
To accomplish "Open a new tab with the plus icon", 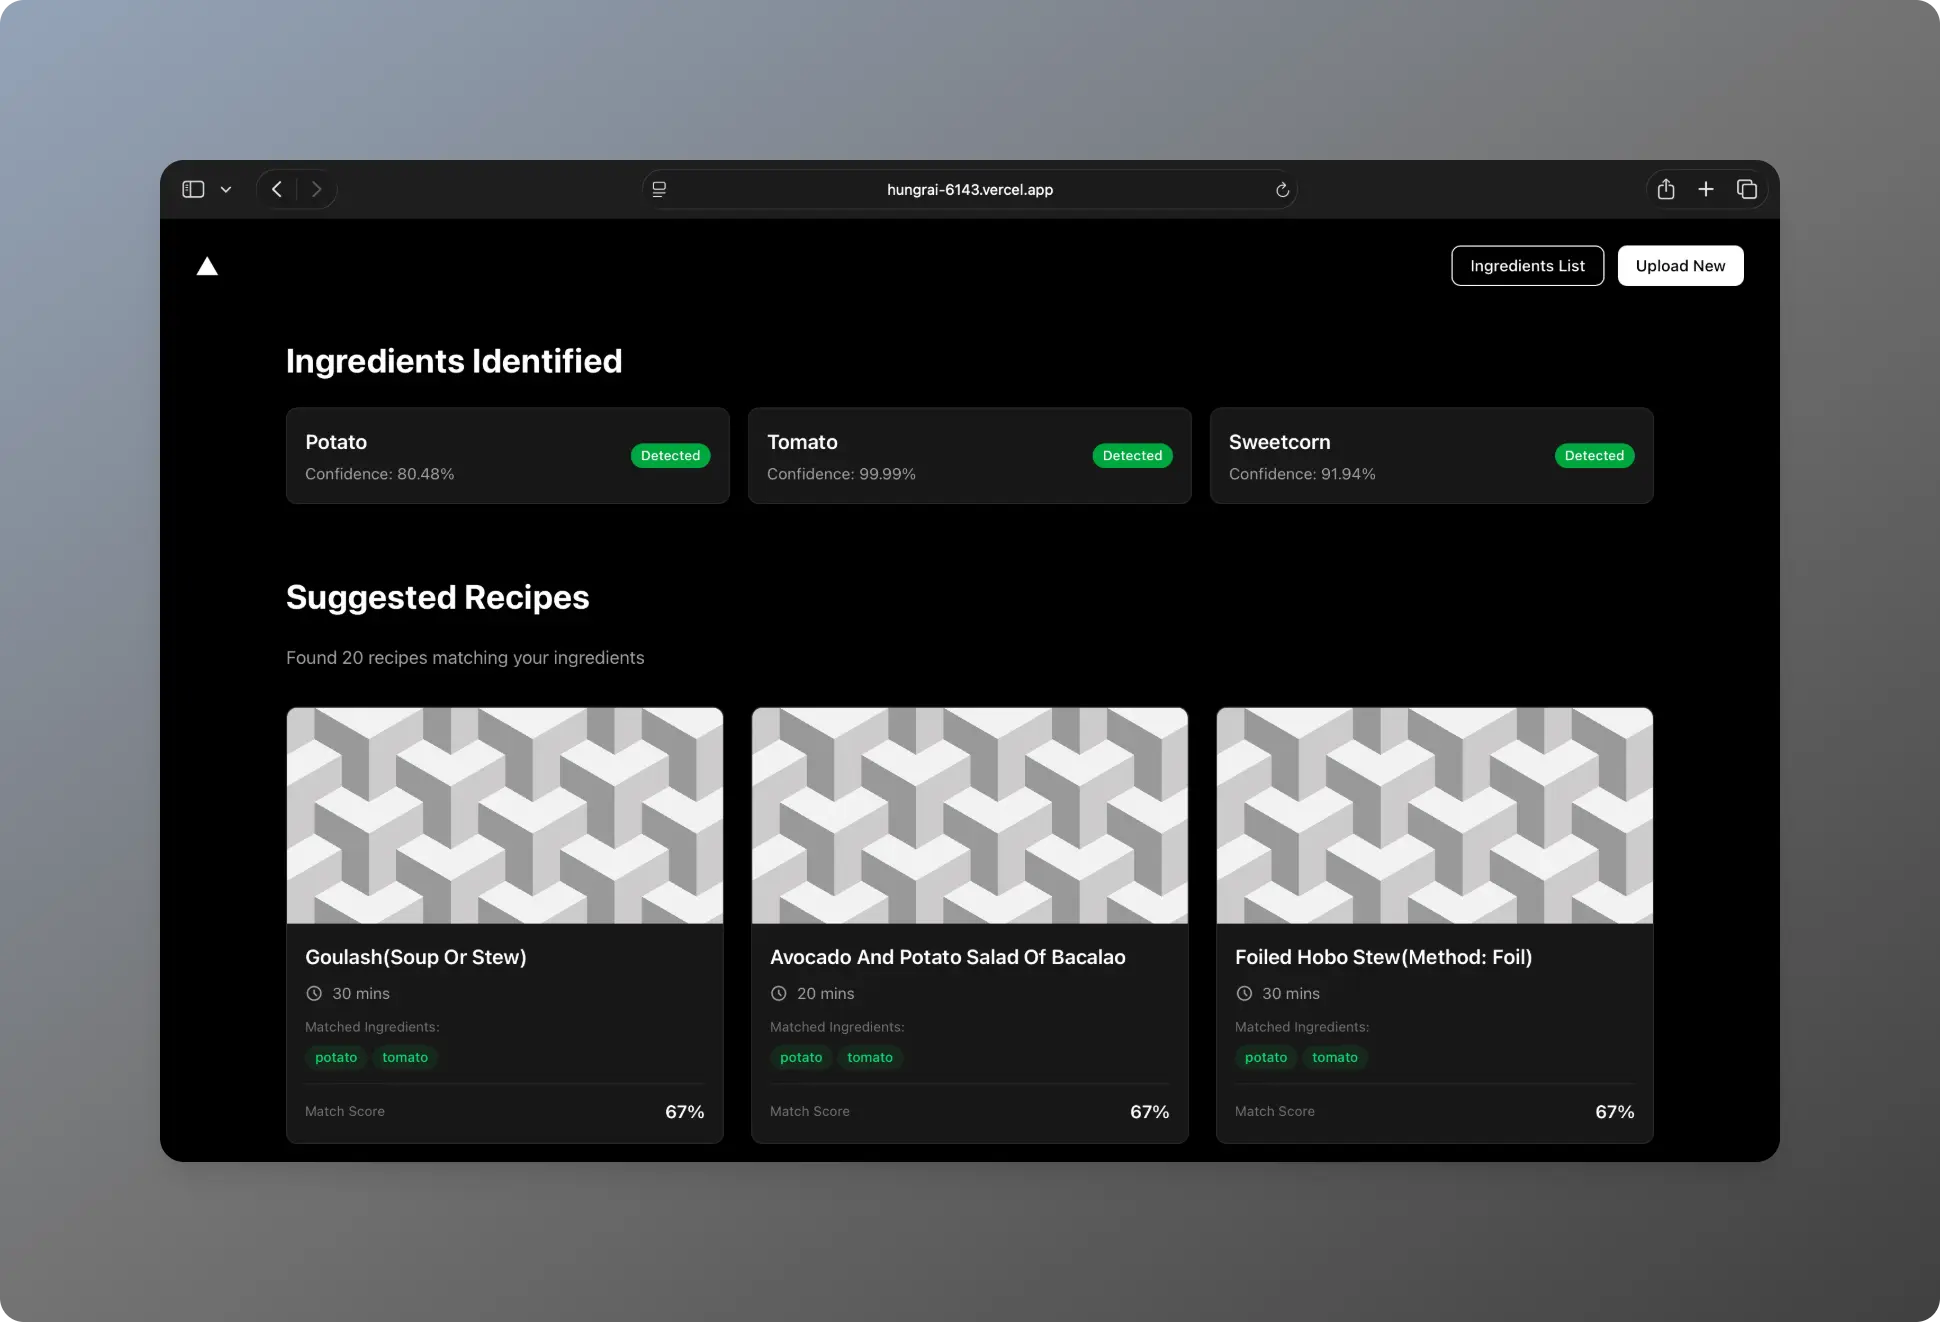I will point(1706,189).
